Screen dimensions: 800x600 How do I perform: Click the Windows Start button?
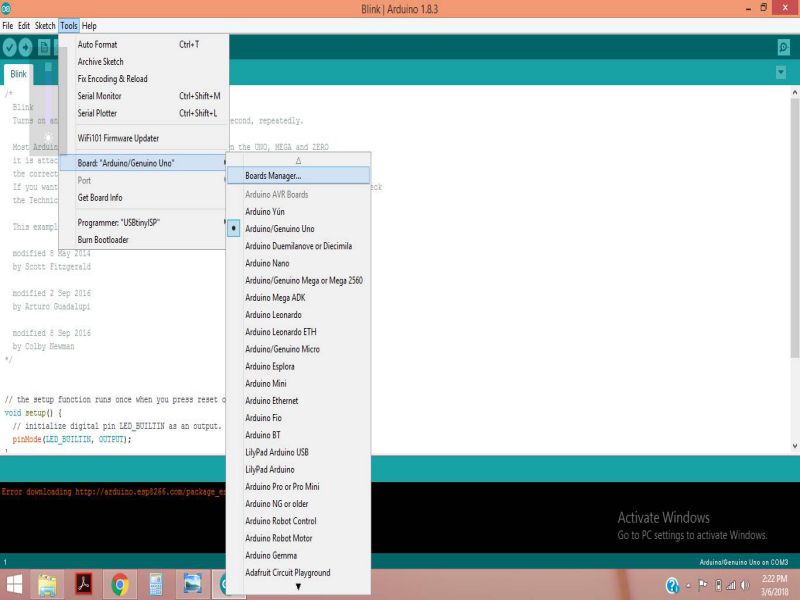14,585
